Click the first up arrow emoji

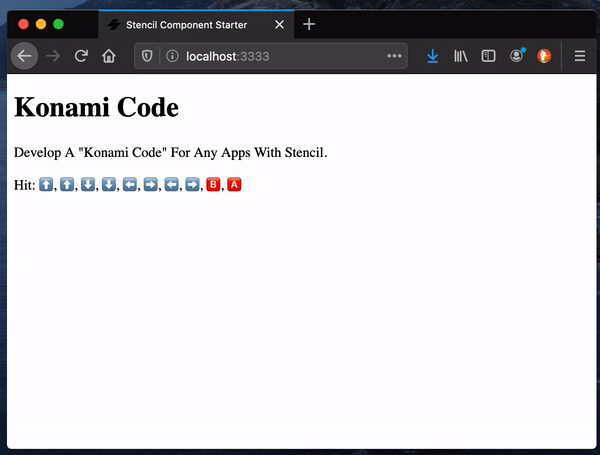tap(46, 184)
